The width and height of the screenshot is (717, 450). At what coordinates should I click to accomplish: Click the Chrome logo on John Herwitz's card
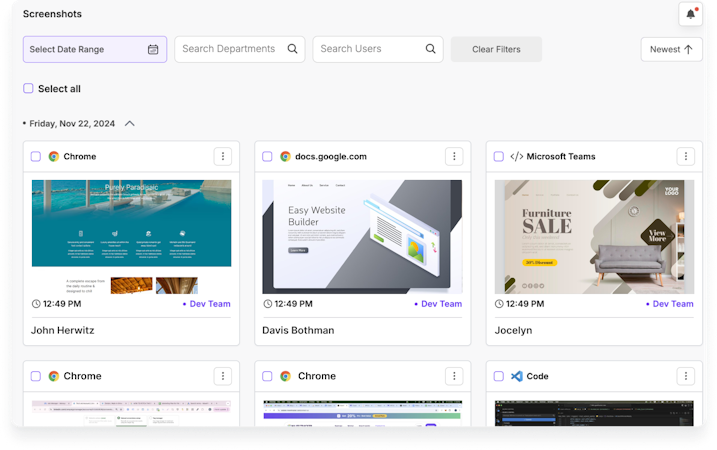[x=54, y=156]
